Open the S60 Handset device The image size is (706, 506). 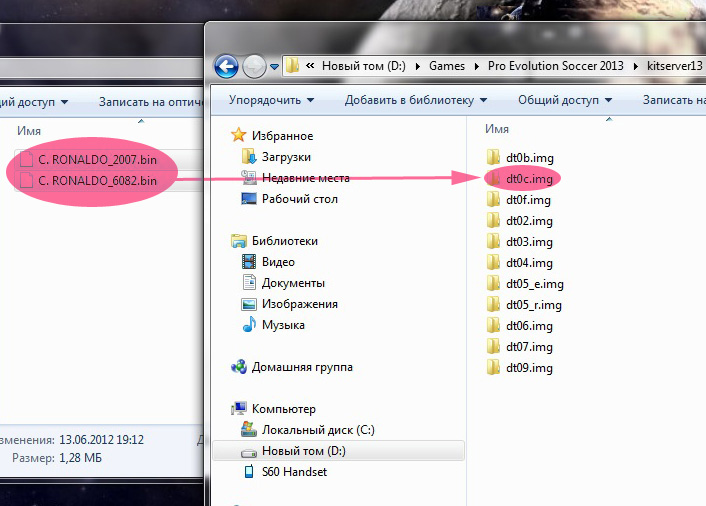point(294,472)
